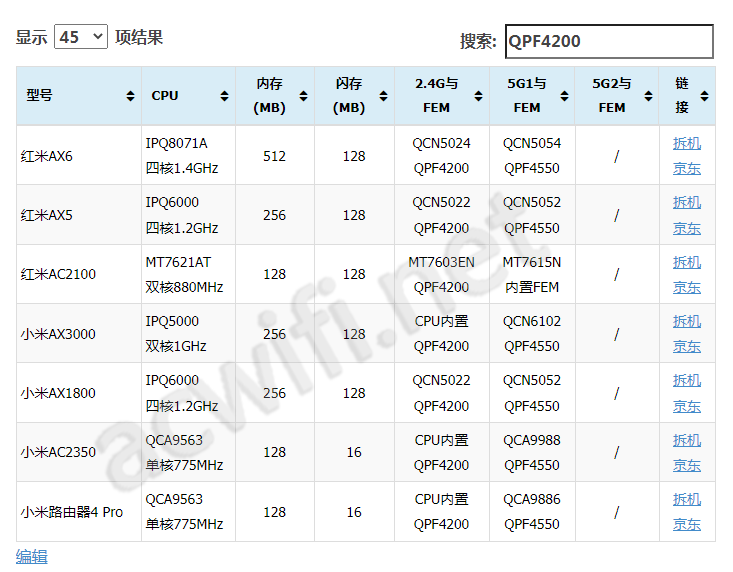The width and height of the screenshot is (733, 572).
Task: Sort by 5G1与FEM column arrows
Action: pos(564,96)
